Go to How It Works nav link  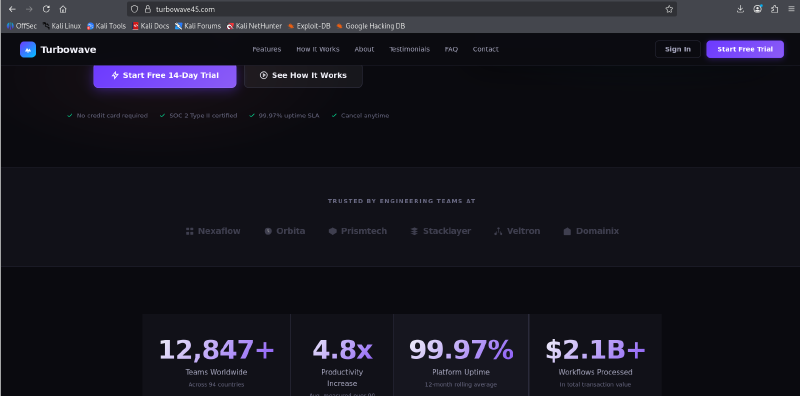click(318, 50)
